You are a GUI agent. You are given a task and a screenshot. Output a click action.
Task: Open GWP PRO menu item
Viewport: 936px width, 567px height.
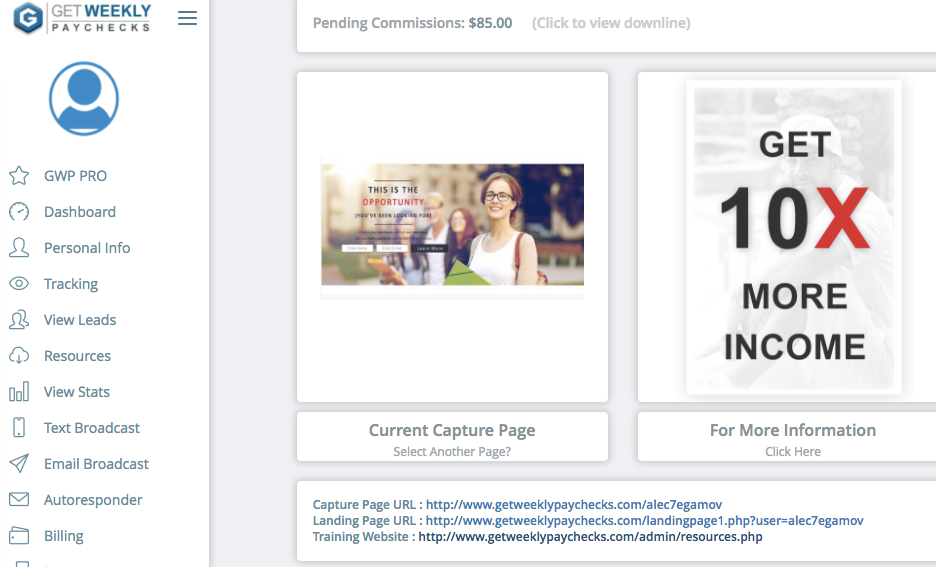click(75, 176)
